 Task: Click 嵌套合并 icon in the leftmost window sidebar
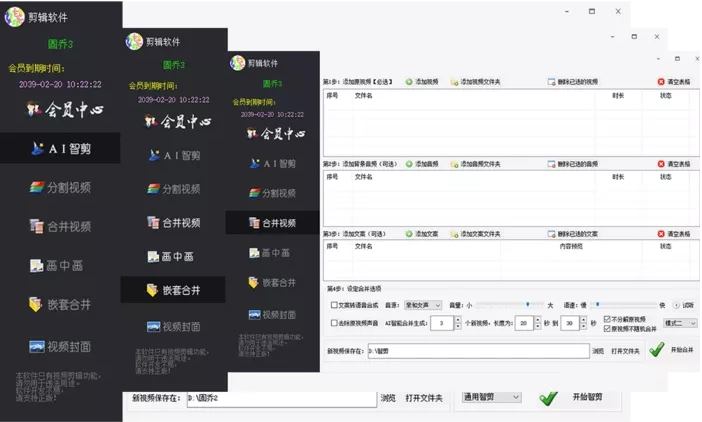tap(35, 304)
